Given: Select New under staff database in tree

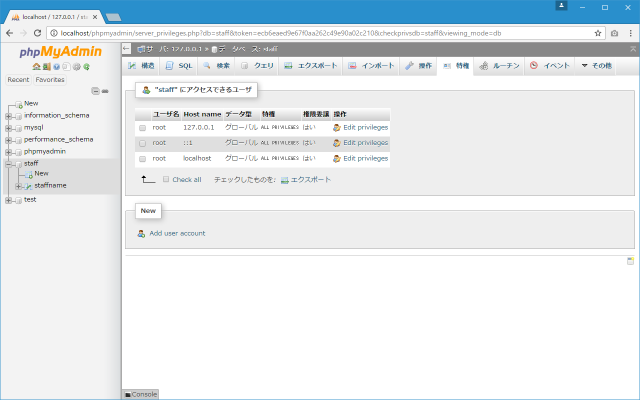Looking at the screenshot, I should [41, 173].
